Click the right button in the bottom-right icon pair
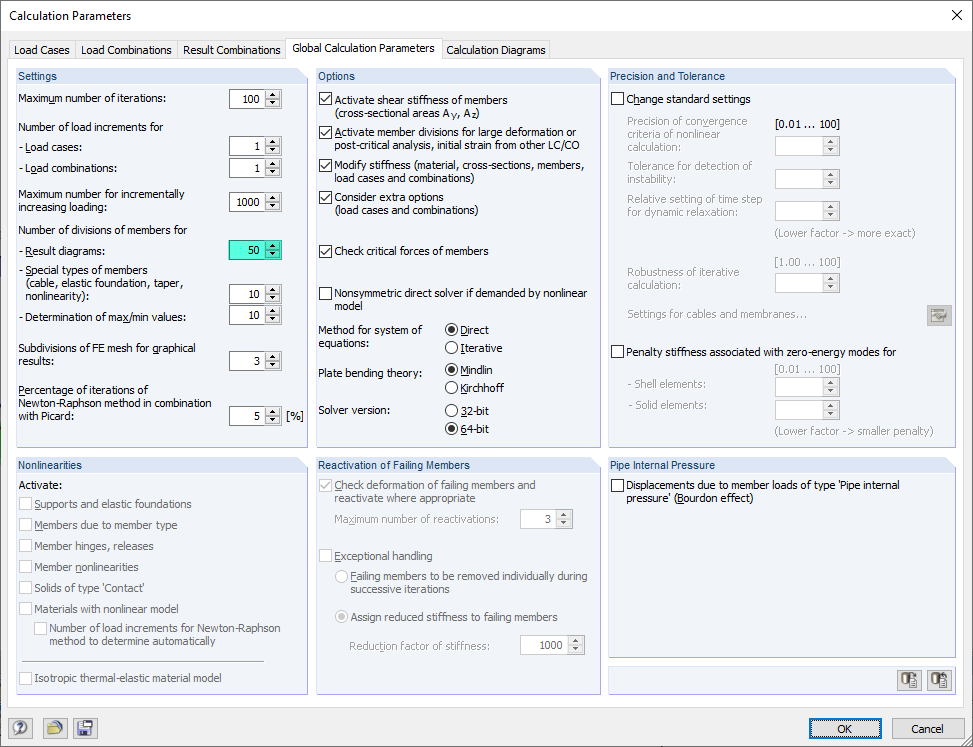The width and height of the screenshot is (973, 747). pos(939,680)
